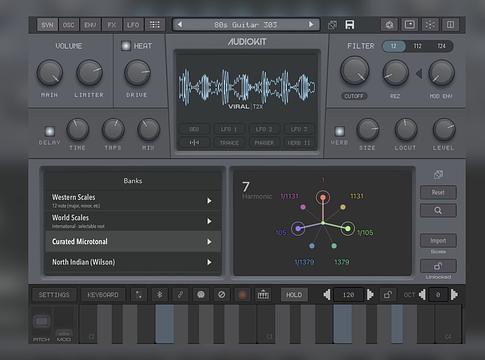Open the Bluetooth MIDI icon

[160, 295]
